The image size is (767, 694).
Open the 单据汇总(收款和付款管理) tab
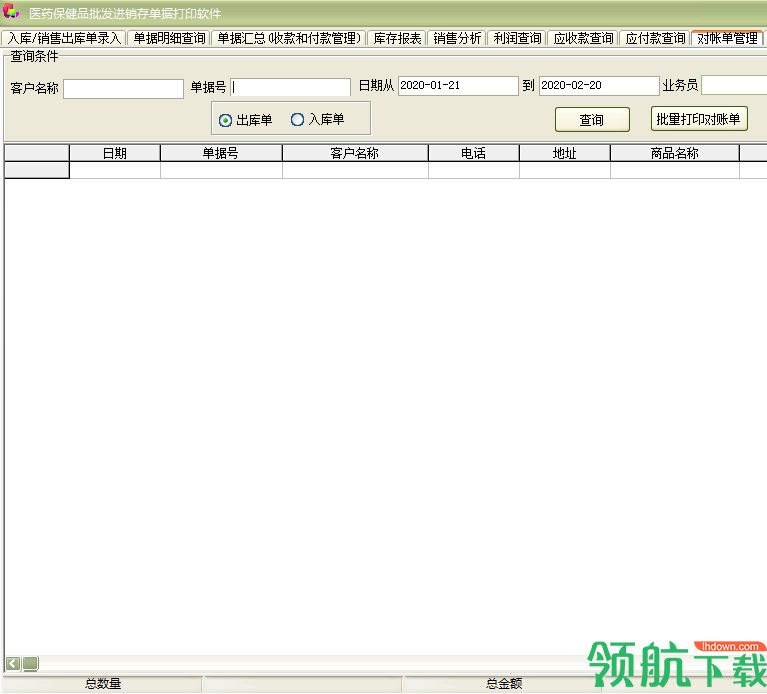coord(289,38)
